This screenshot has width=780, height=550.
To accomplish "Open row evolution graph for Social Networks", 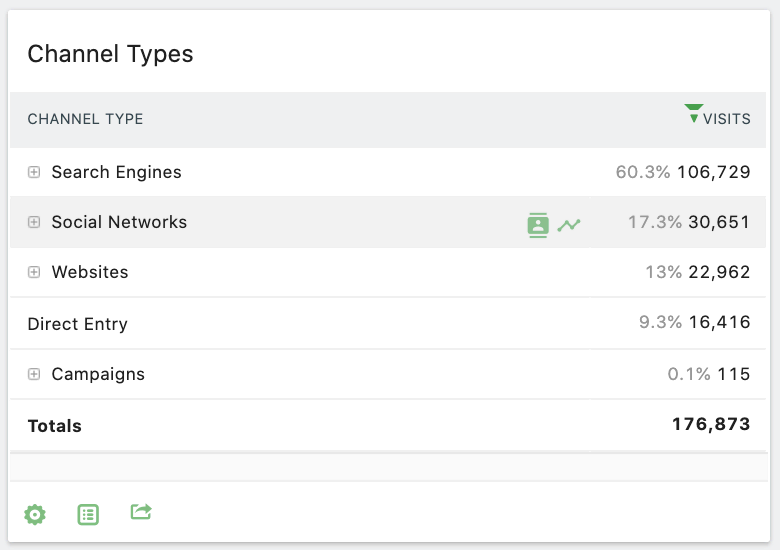I will (x=569, y=225).
